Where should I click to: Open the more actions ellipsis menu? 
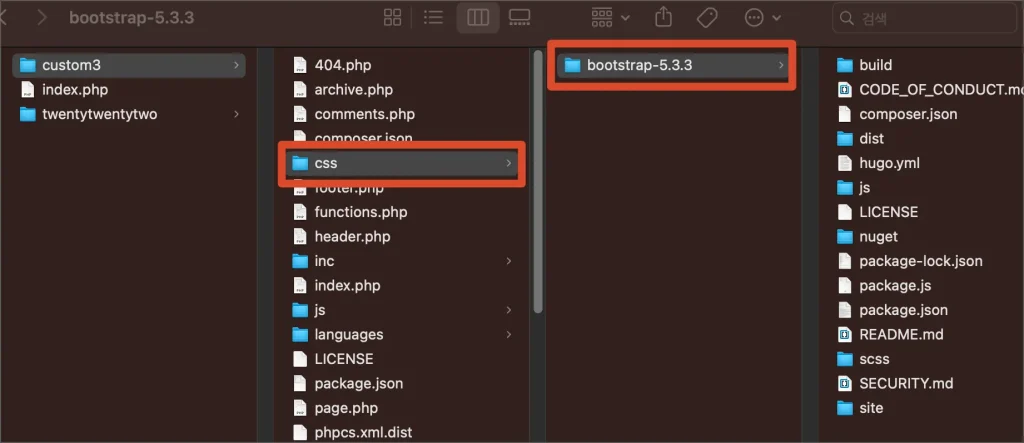point(762,18)
